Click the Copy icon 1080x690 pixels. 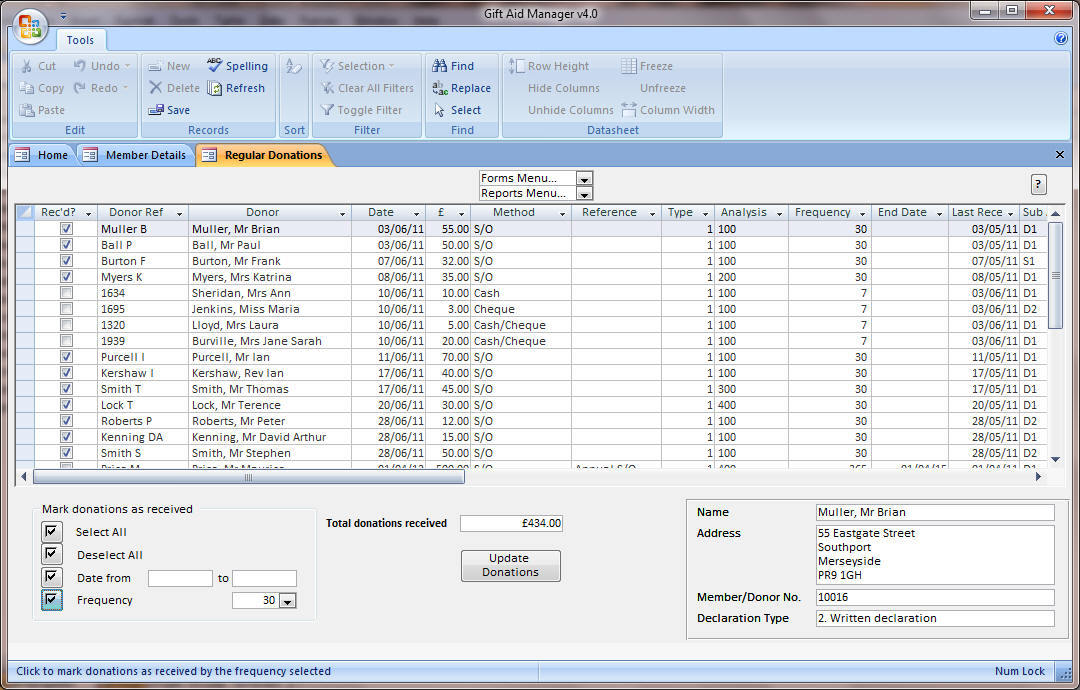(x=27, y=88)
